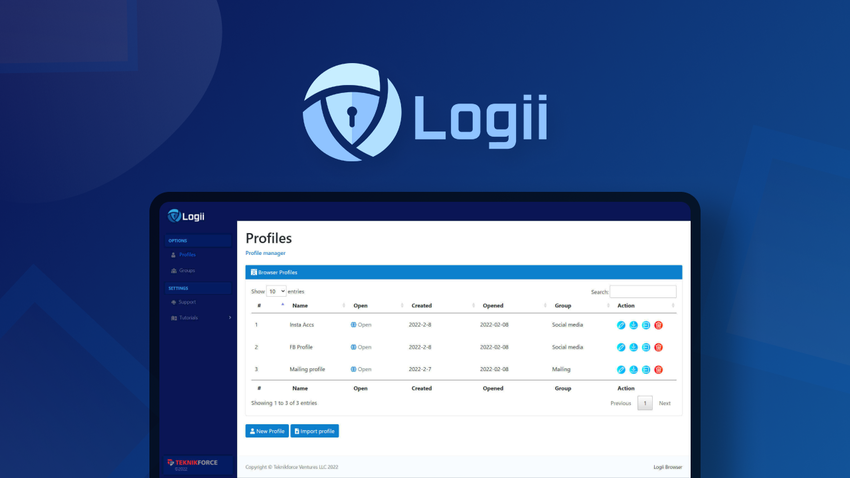Click the 'FB Profile' name cell
Viewport: 850px width, 478px height.
pos(301,347)
